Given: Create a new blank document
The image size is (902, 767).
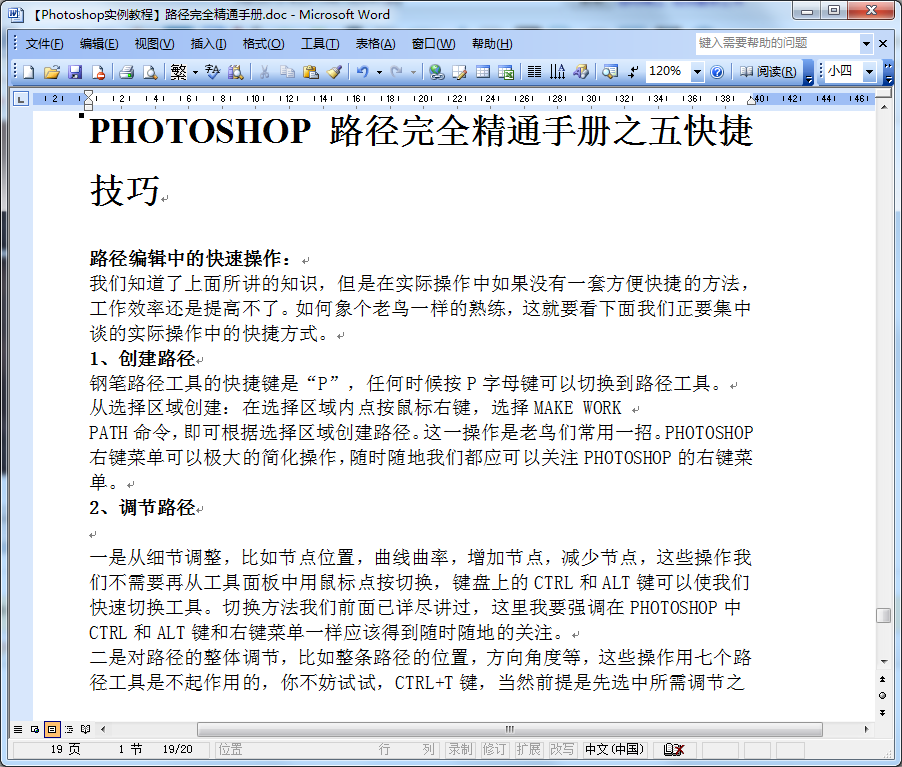Looking at the screenshot, I should (29, 72).
